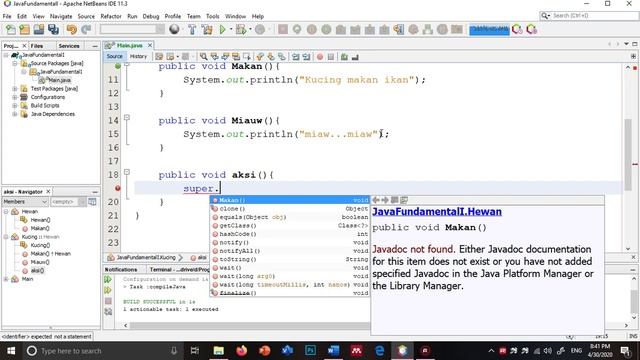Click the Redo arrow icon
This screenshot has width=640, height=360.
click(86, 29)
